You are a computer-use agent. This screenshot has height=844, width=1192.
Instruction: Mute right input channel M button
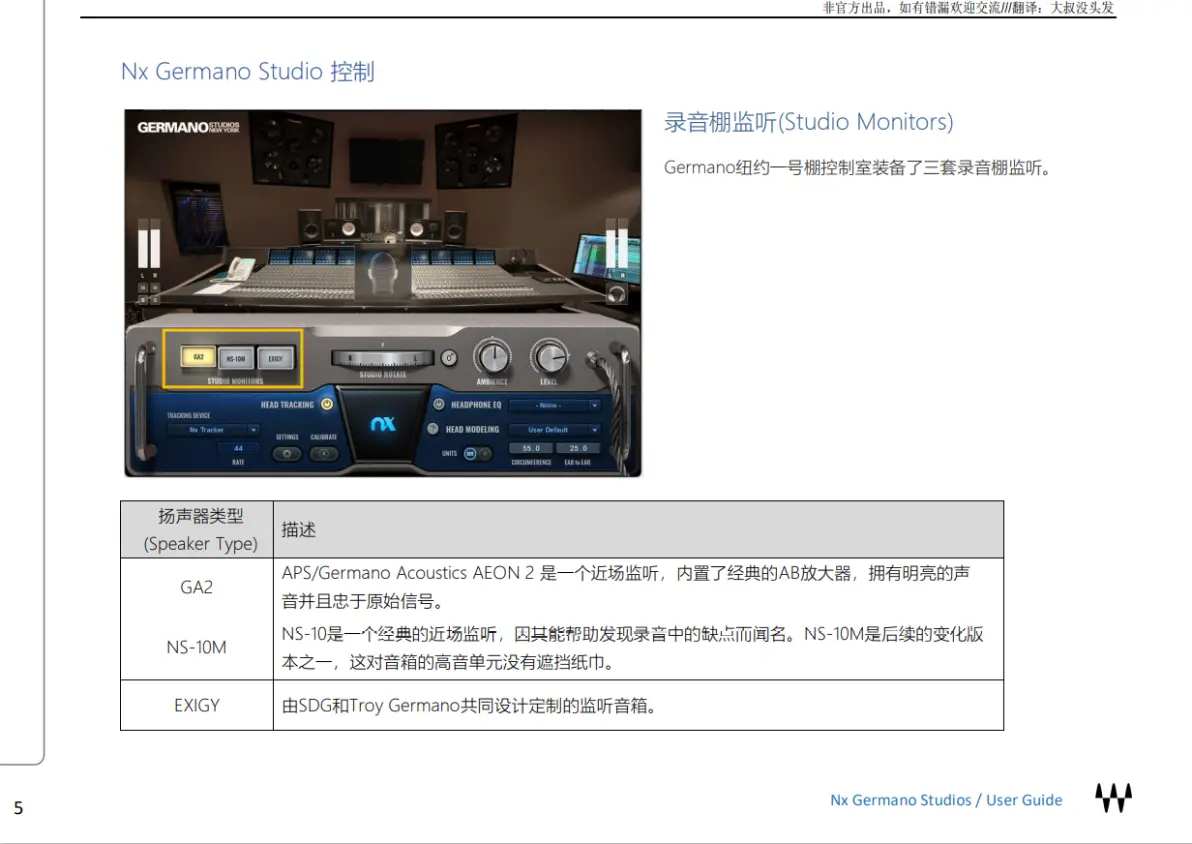(155, 287)
